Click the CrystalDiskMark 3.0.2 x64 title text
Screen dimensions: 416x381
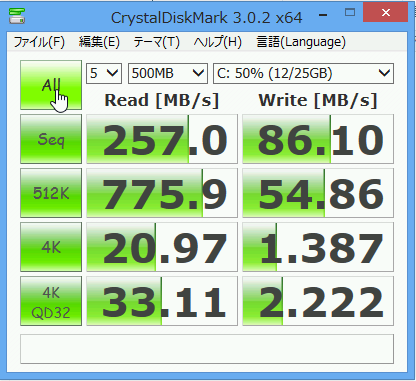coord(207,17)
